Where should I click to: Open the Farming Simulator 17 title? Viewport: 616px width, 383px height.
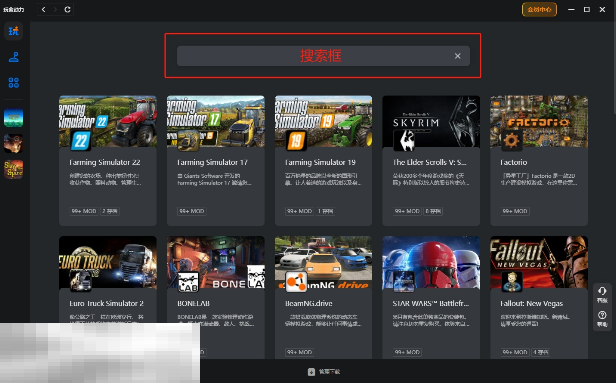pos(213,162)
